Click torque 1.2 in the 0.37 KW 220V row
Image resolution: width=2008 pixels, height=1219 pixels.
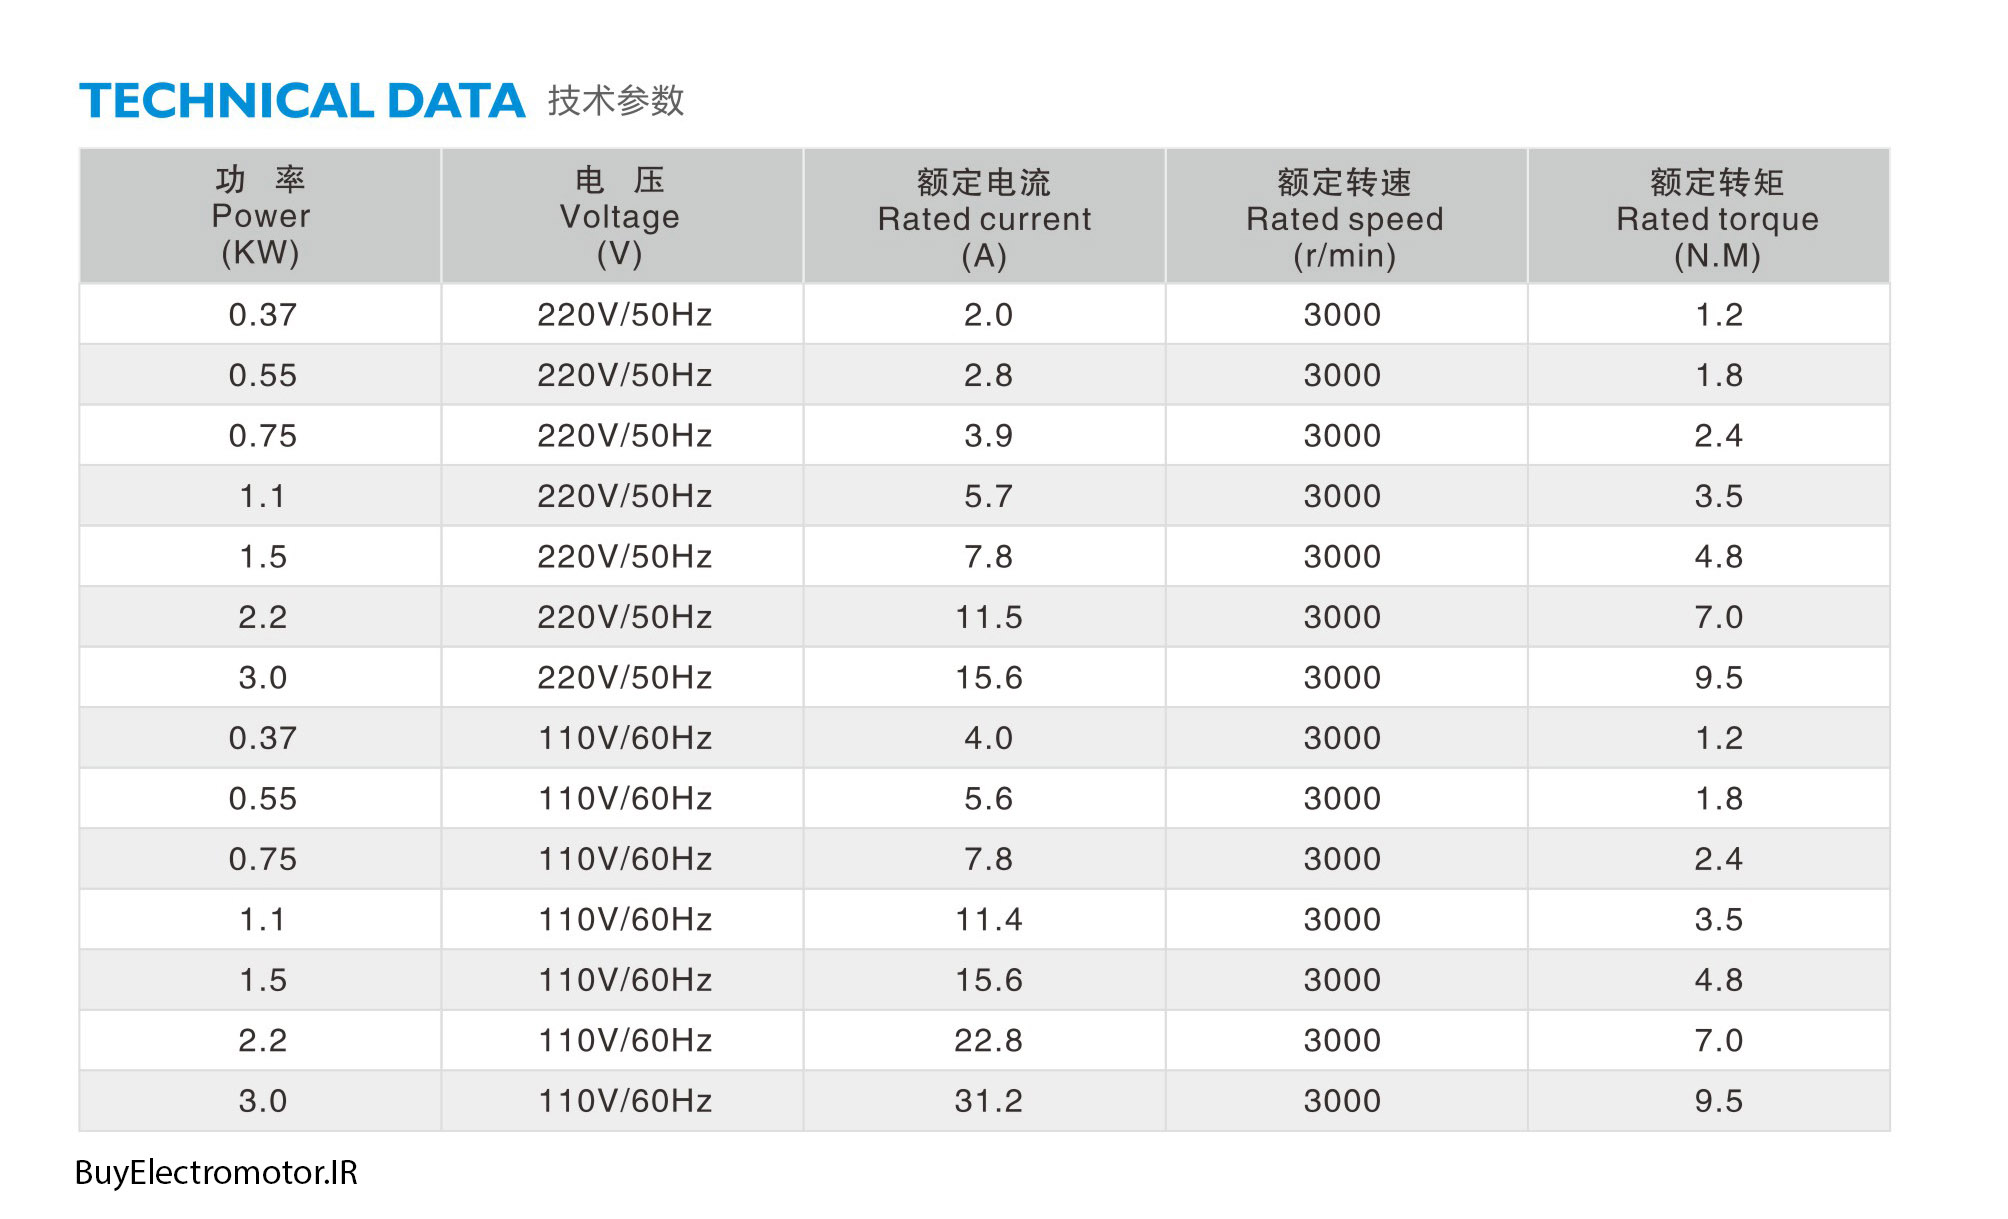[x=1719, y=315]
